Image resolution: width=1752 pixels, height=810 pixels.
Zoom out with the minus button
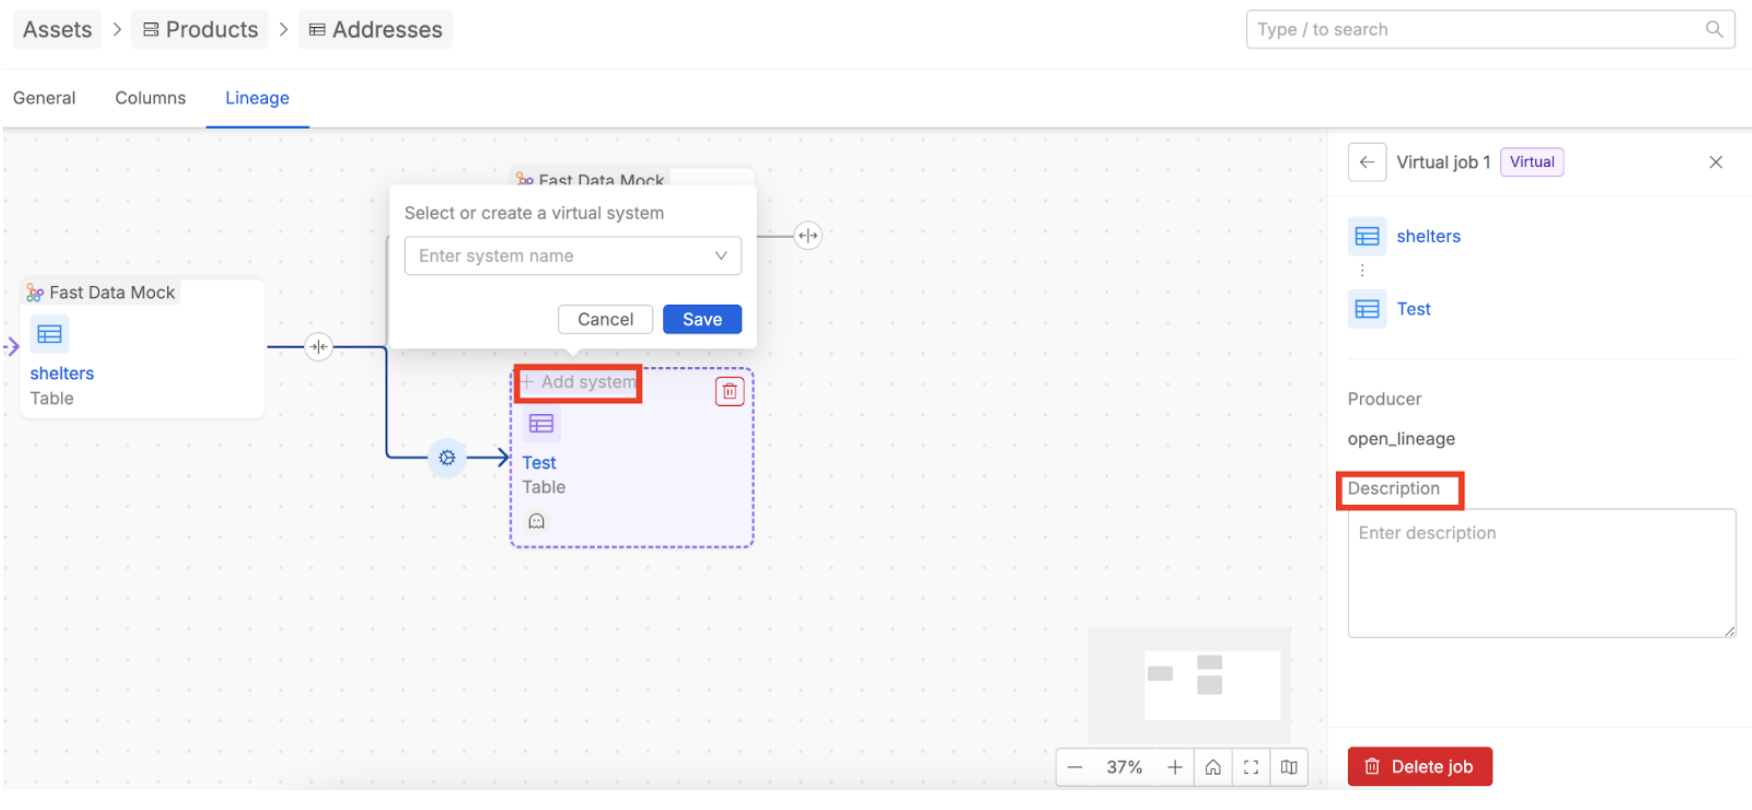click(x=1075, y=767)
